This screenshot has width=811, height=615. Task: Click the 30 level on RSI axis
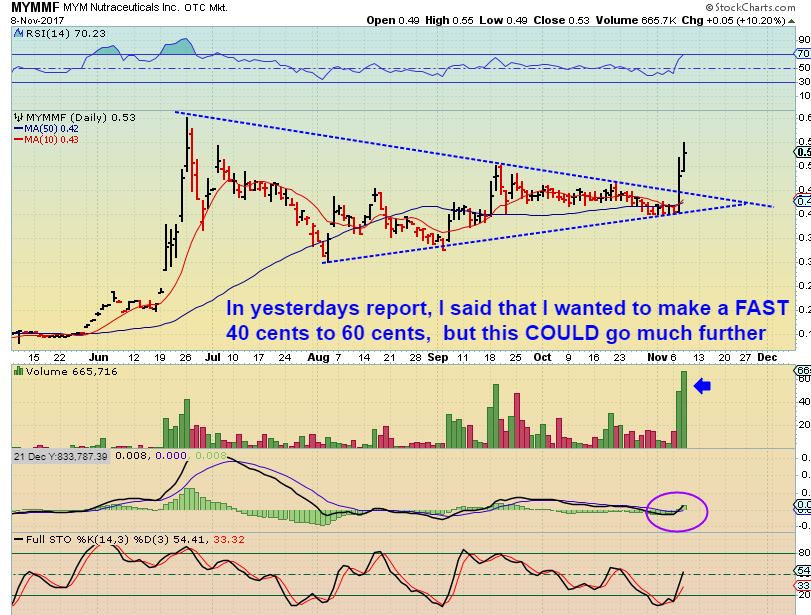point(804,82)
